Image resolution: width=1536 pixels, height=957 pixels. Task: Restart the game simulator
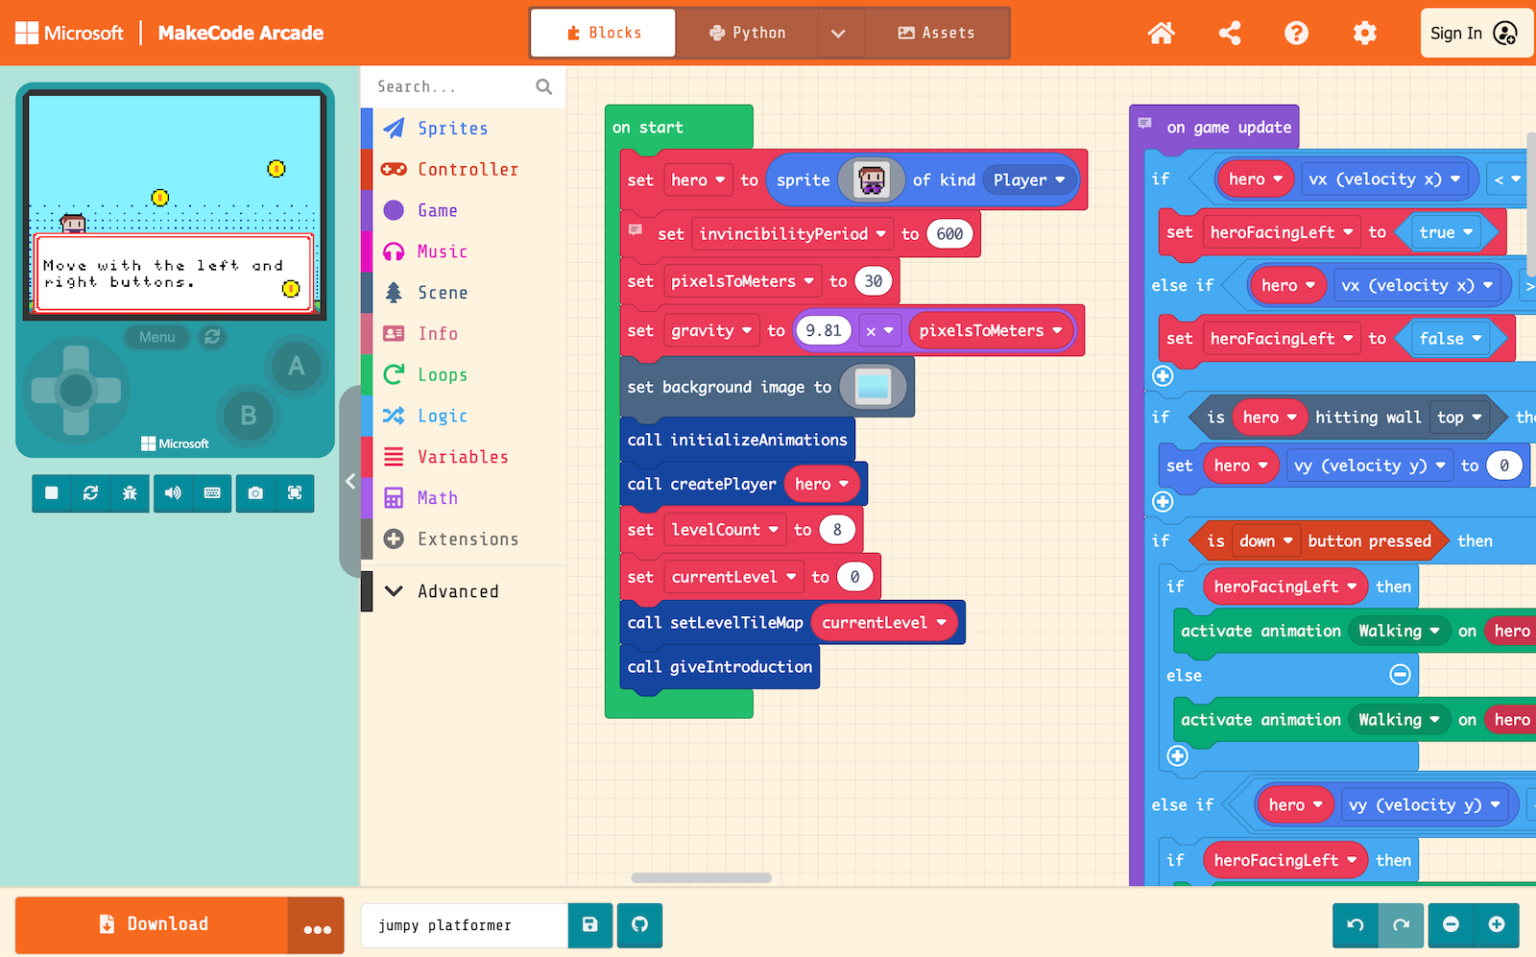pyautogui.click(x=92, y=493)
